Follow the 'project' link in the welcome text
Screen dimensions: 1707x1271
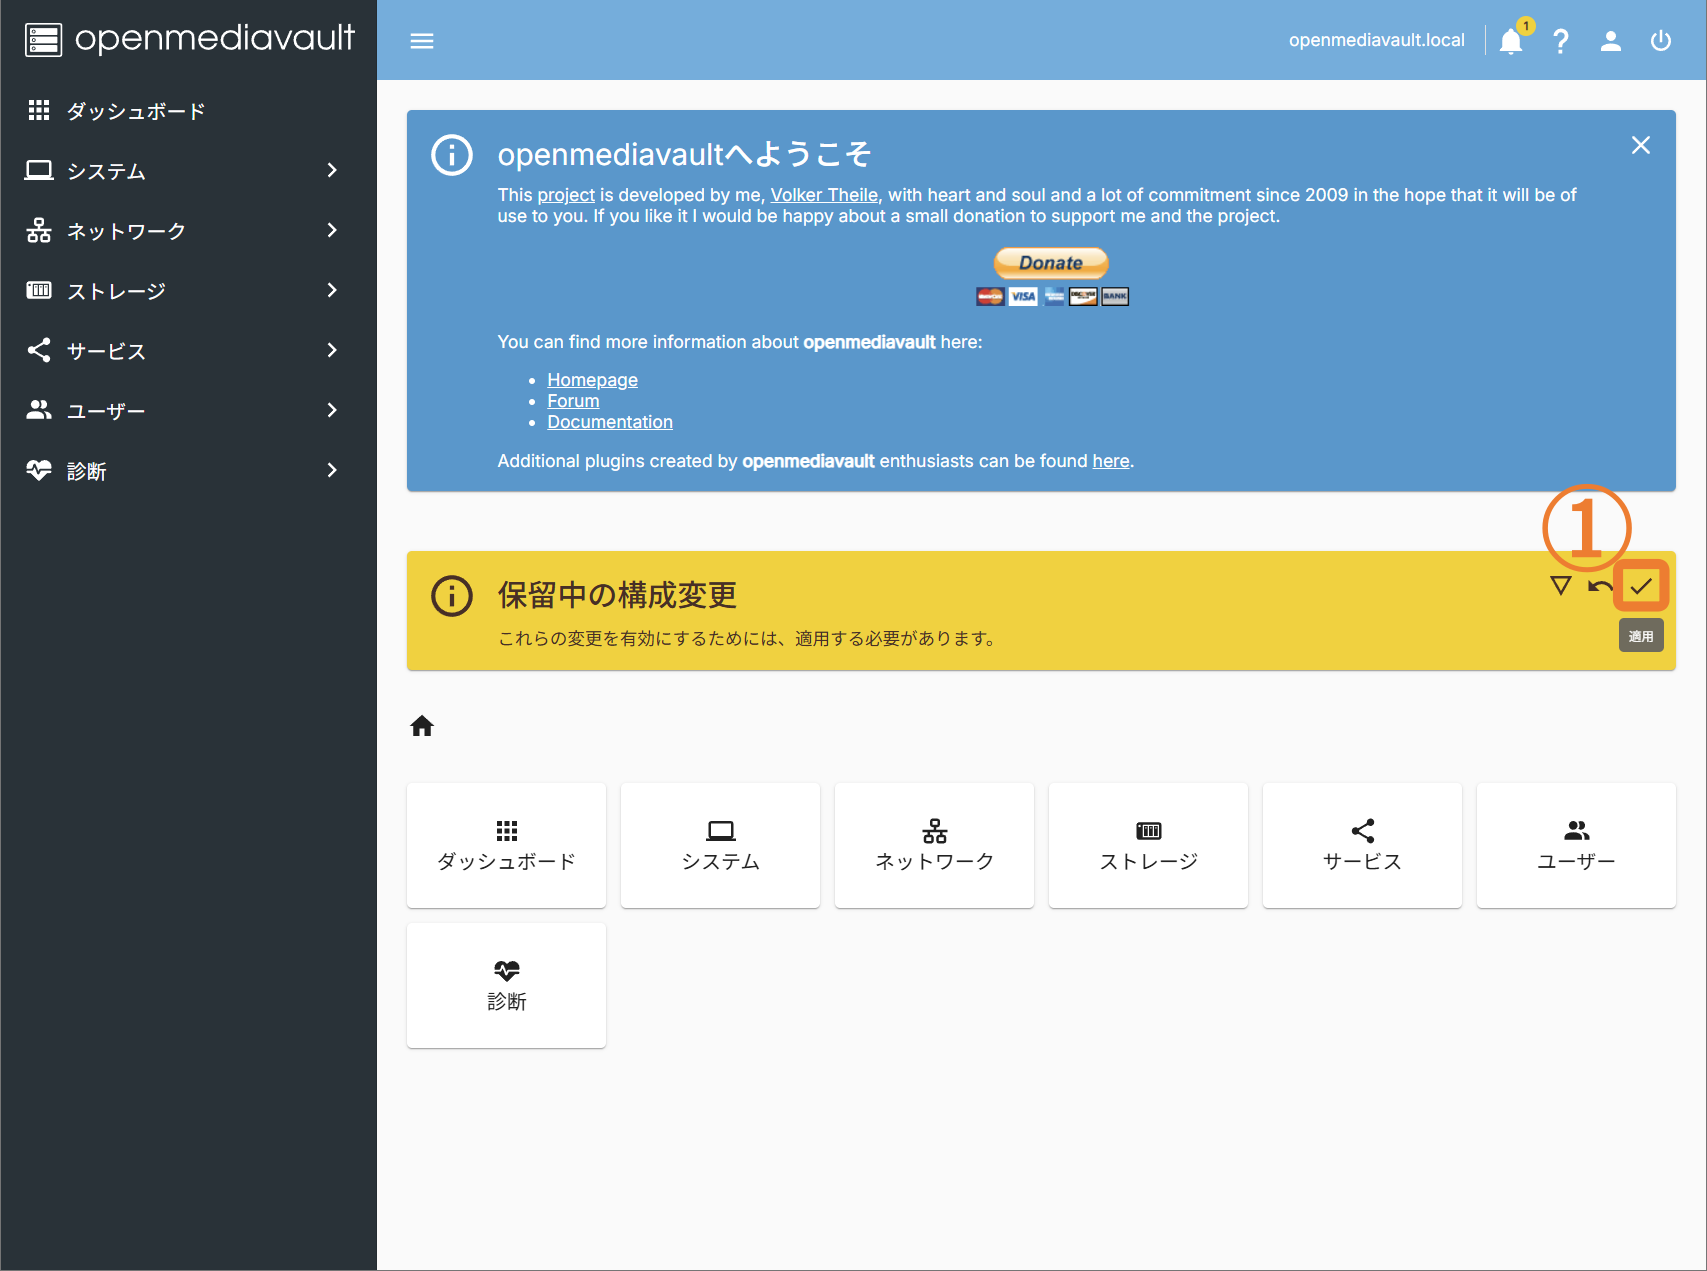tap(566, 195)
